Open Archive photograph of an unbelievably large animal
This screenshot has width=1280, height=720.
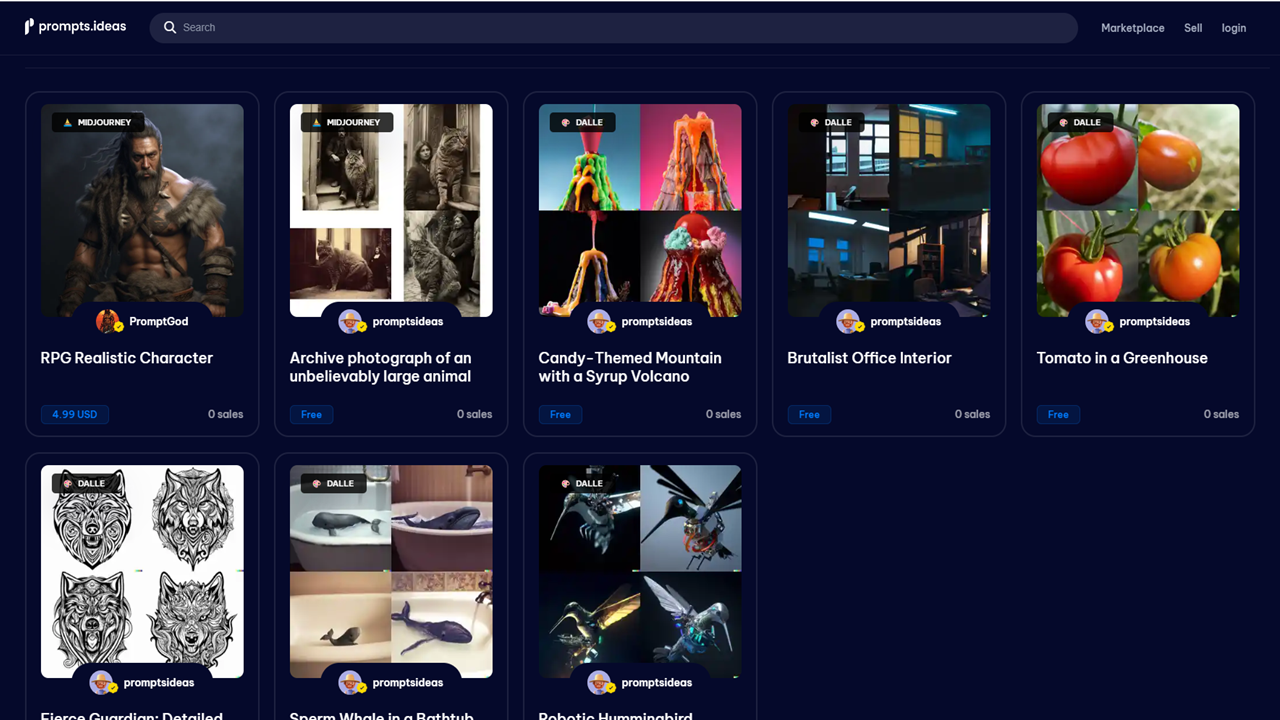click(381, 367)
